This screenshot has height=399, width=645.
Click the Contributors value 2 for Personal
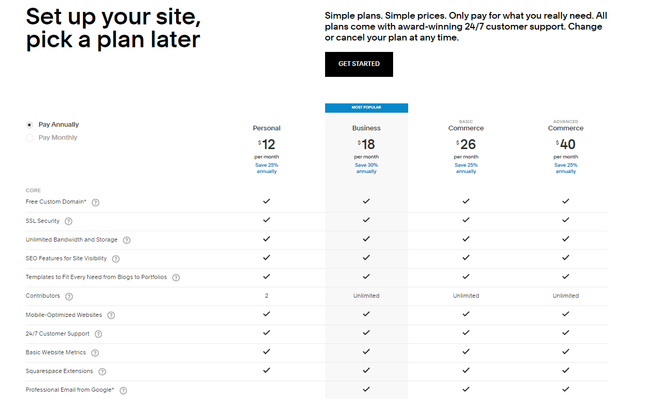(267, 296)
